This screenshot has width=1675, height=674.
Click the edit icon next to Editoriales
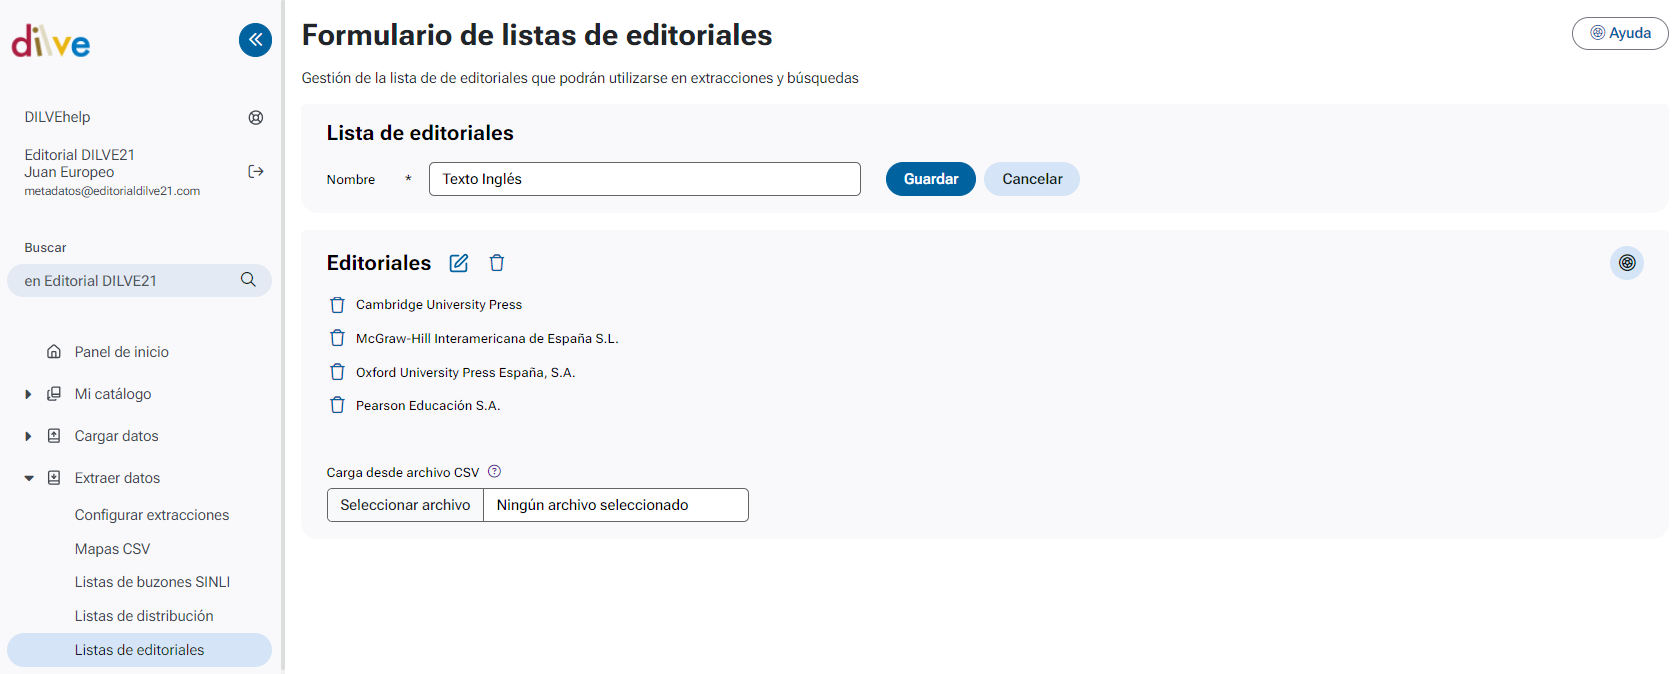click(x=459, y=263)
